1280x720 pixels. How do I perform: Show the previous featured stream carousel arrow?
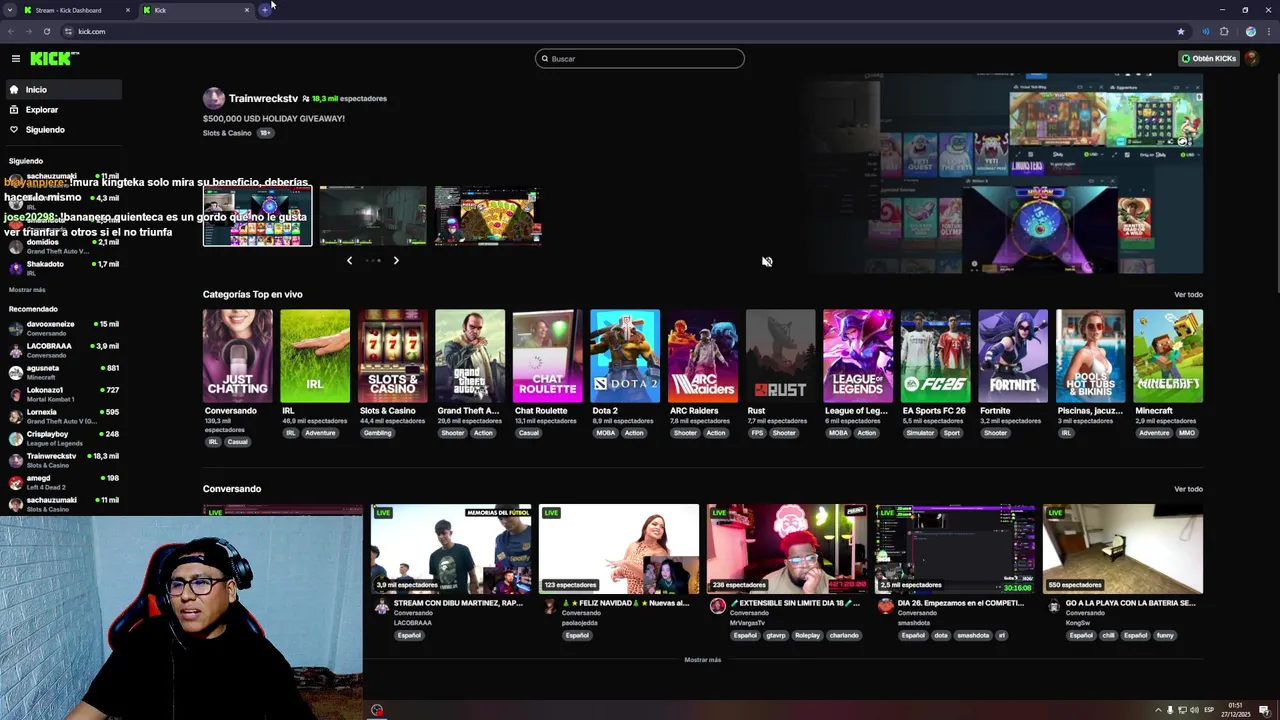[349, 260]
